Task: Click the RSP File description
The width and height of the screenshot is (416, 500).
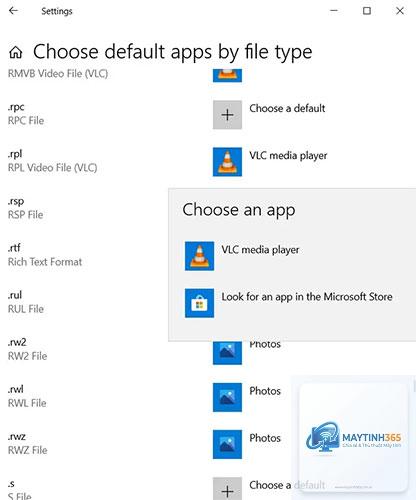Action: point(26,215)
